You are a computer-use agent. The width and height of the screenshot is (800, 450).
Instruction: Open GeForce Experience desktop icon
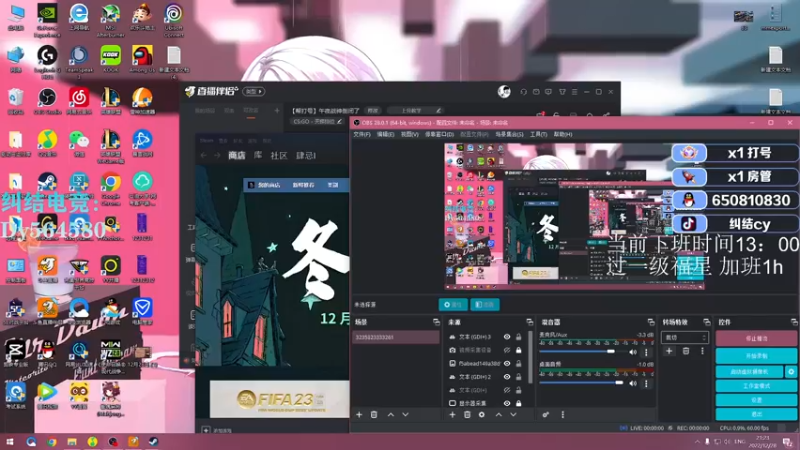pos(47,20)
